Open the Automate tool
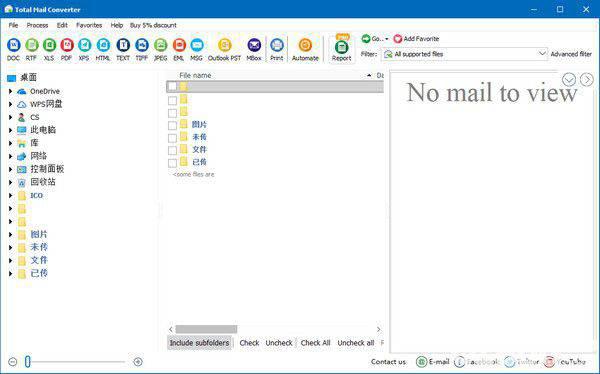This screenshot has height=374, width=600. pos(305,45)
